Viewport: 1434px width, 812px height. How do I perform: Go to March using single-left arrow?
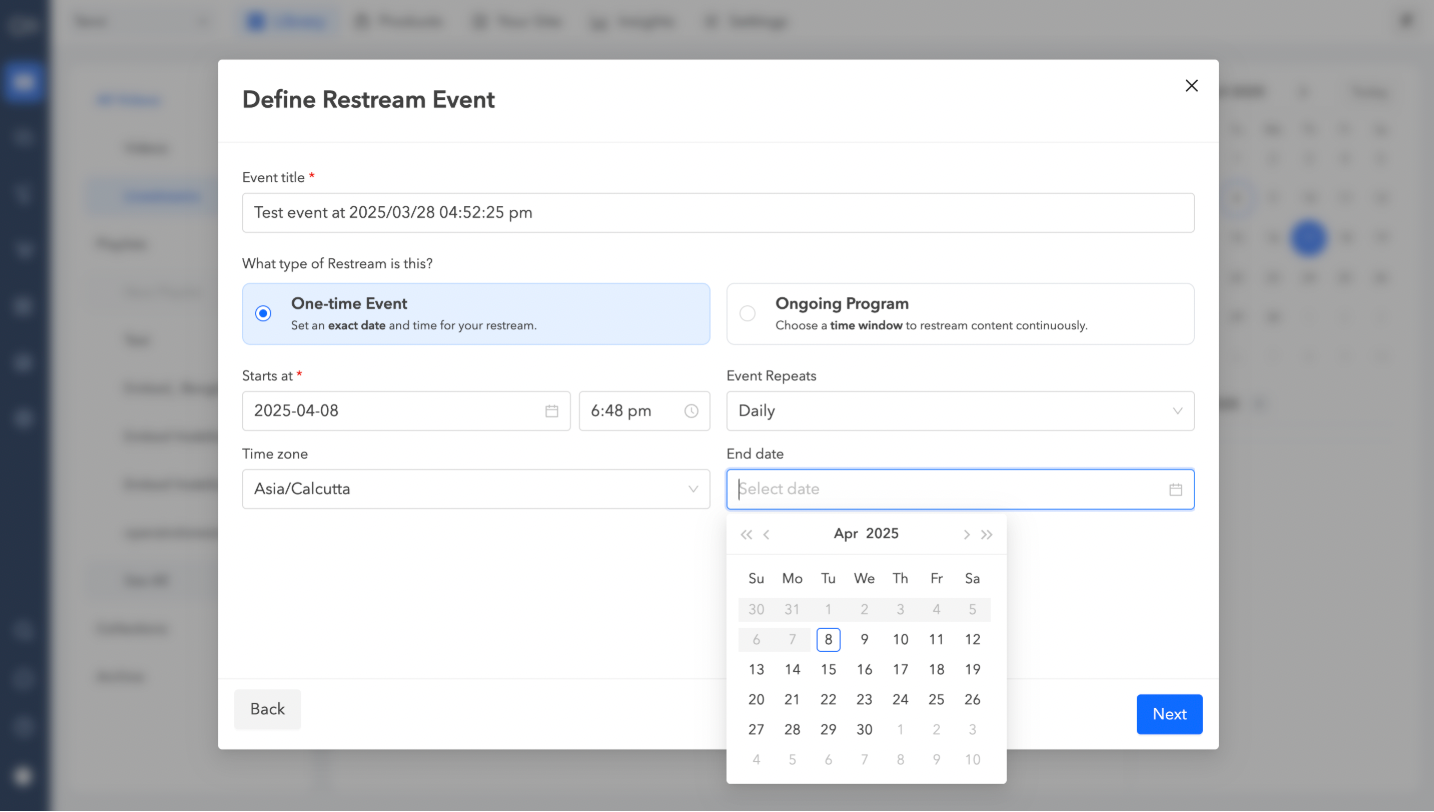(x=766, y=534)
